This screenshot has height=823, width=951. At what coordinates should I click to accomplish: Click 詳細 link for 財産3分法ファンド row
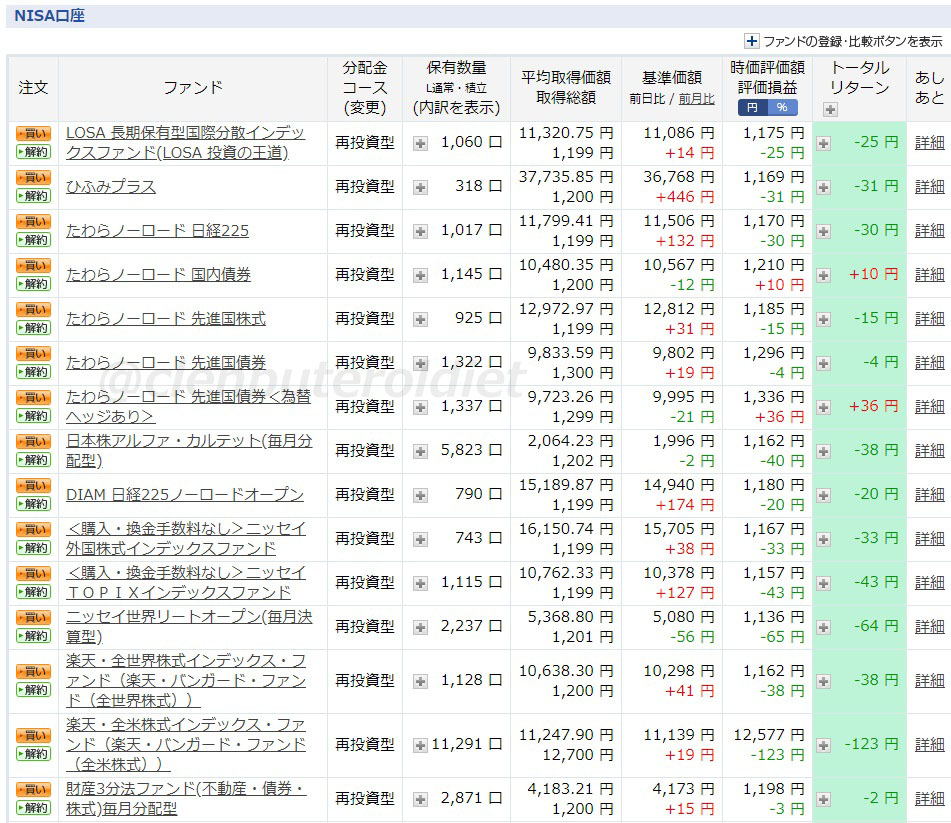(929, 798)
